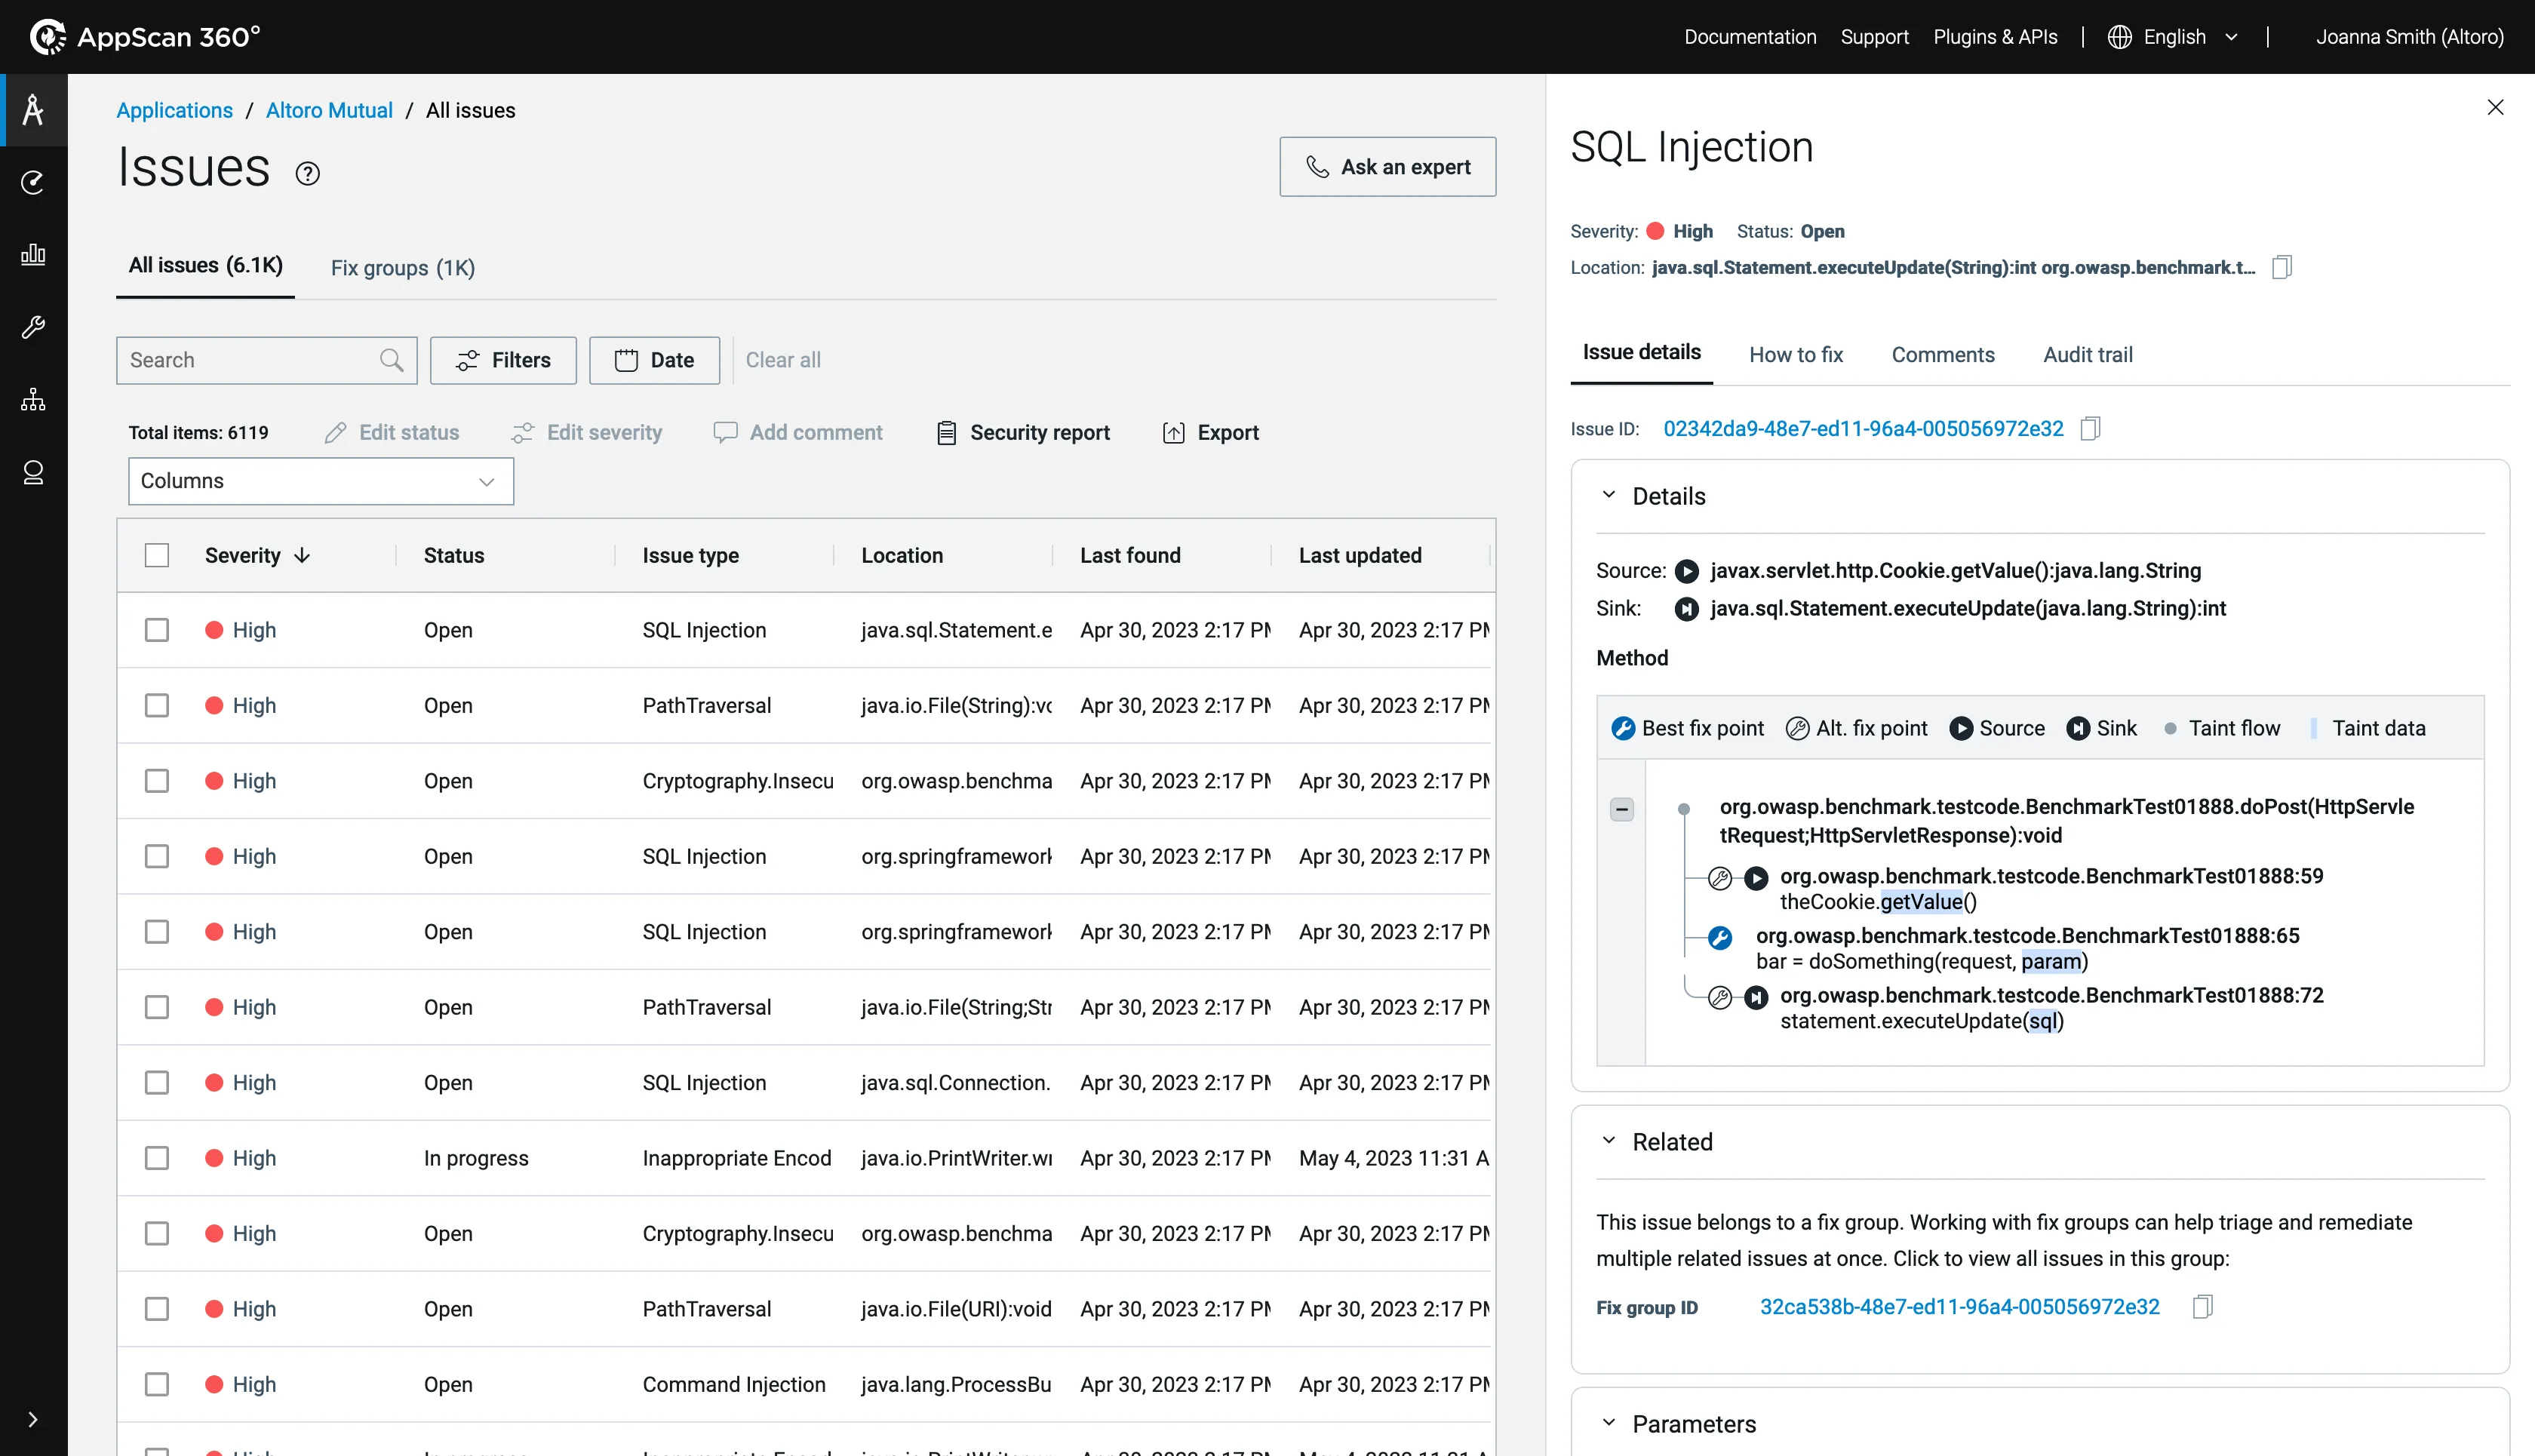Click the globe language icon

pos(2119,37)
